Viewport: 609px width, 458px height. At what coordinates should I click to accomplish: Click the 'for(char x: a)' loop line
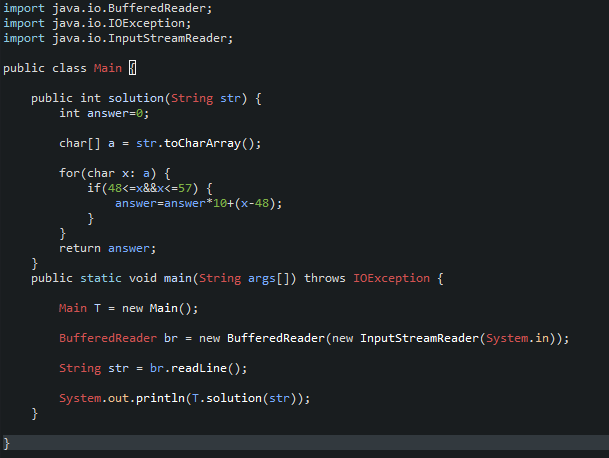pos(115,174)
